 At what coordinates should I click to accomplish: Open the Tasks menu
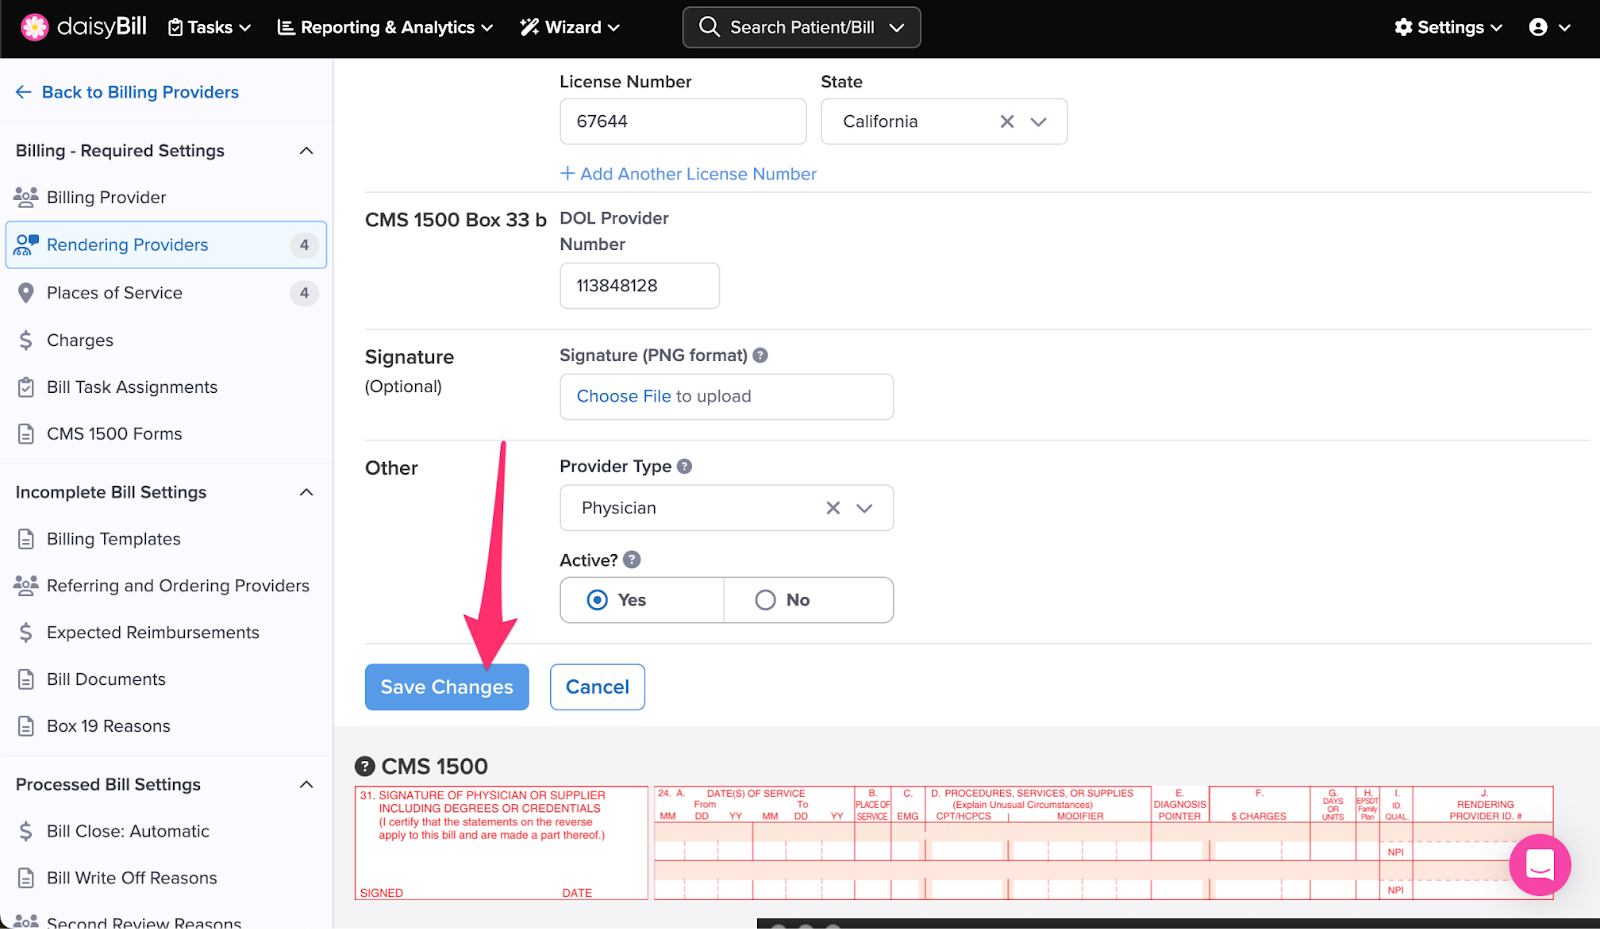pos(209,27)
